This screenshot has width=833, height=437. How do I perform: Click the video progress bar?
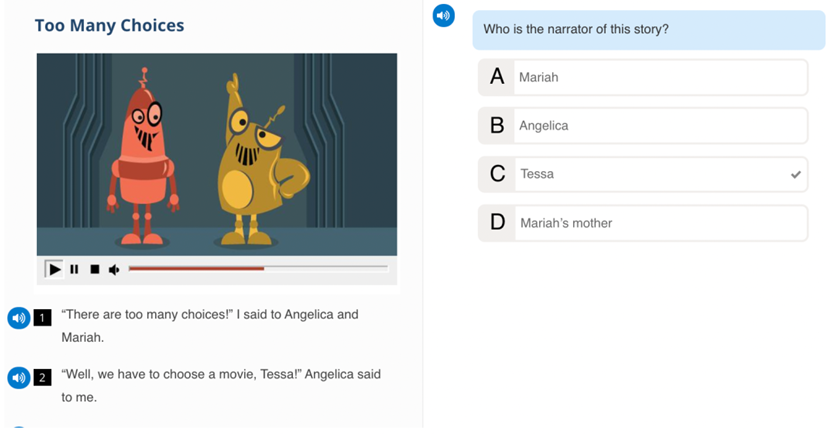tap(258, 269)
